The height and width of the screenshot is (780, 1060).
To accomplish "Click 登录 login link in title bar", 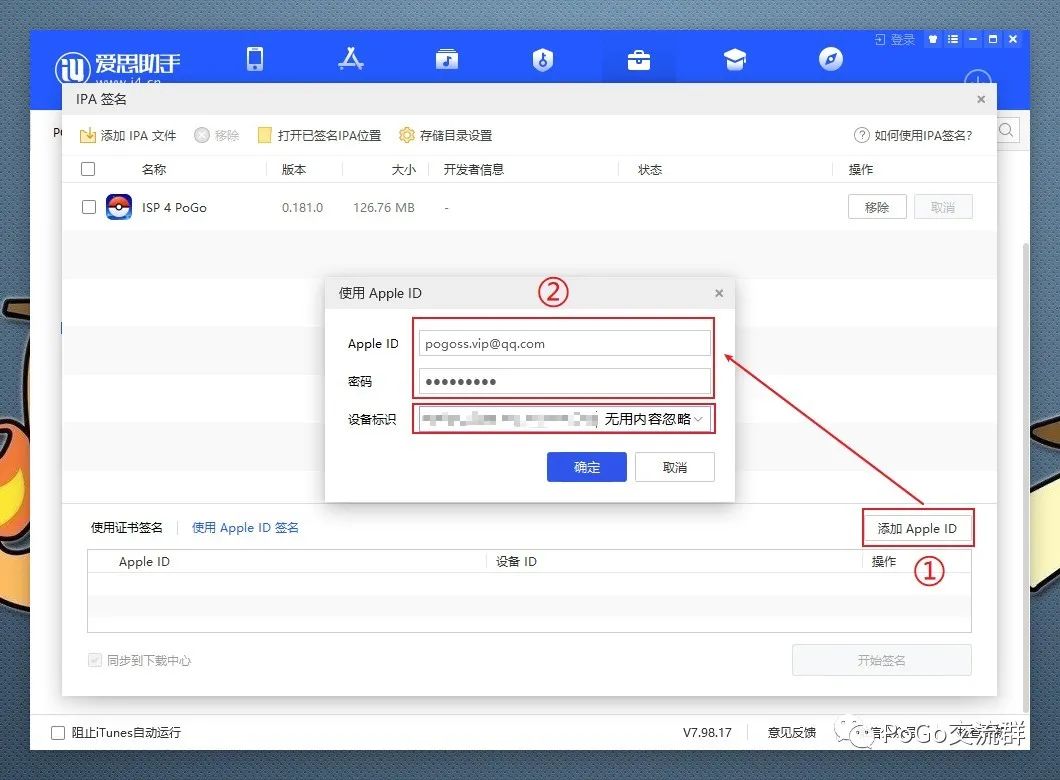I will (x=894, y=39).
